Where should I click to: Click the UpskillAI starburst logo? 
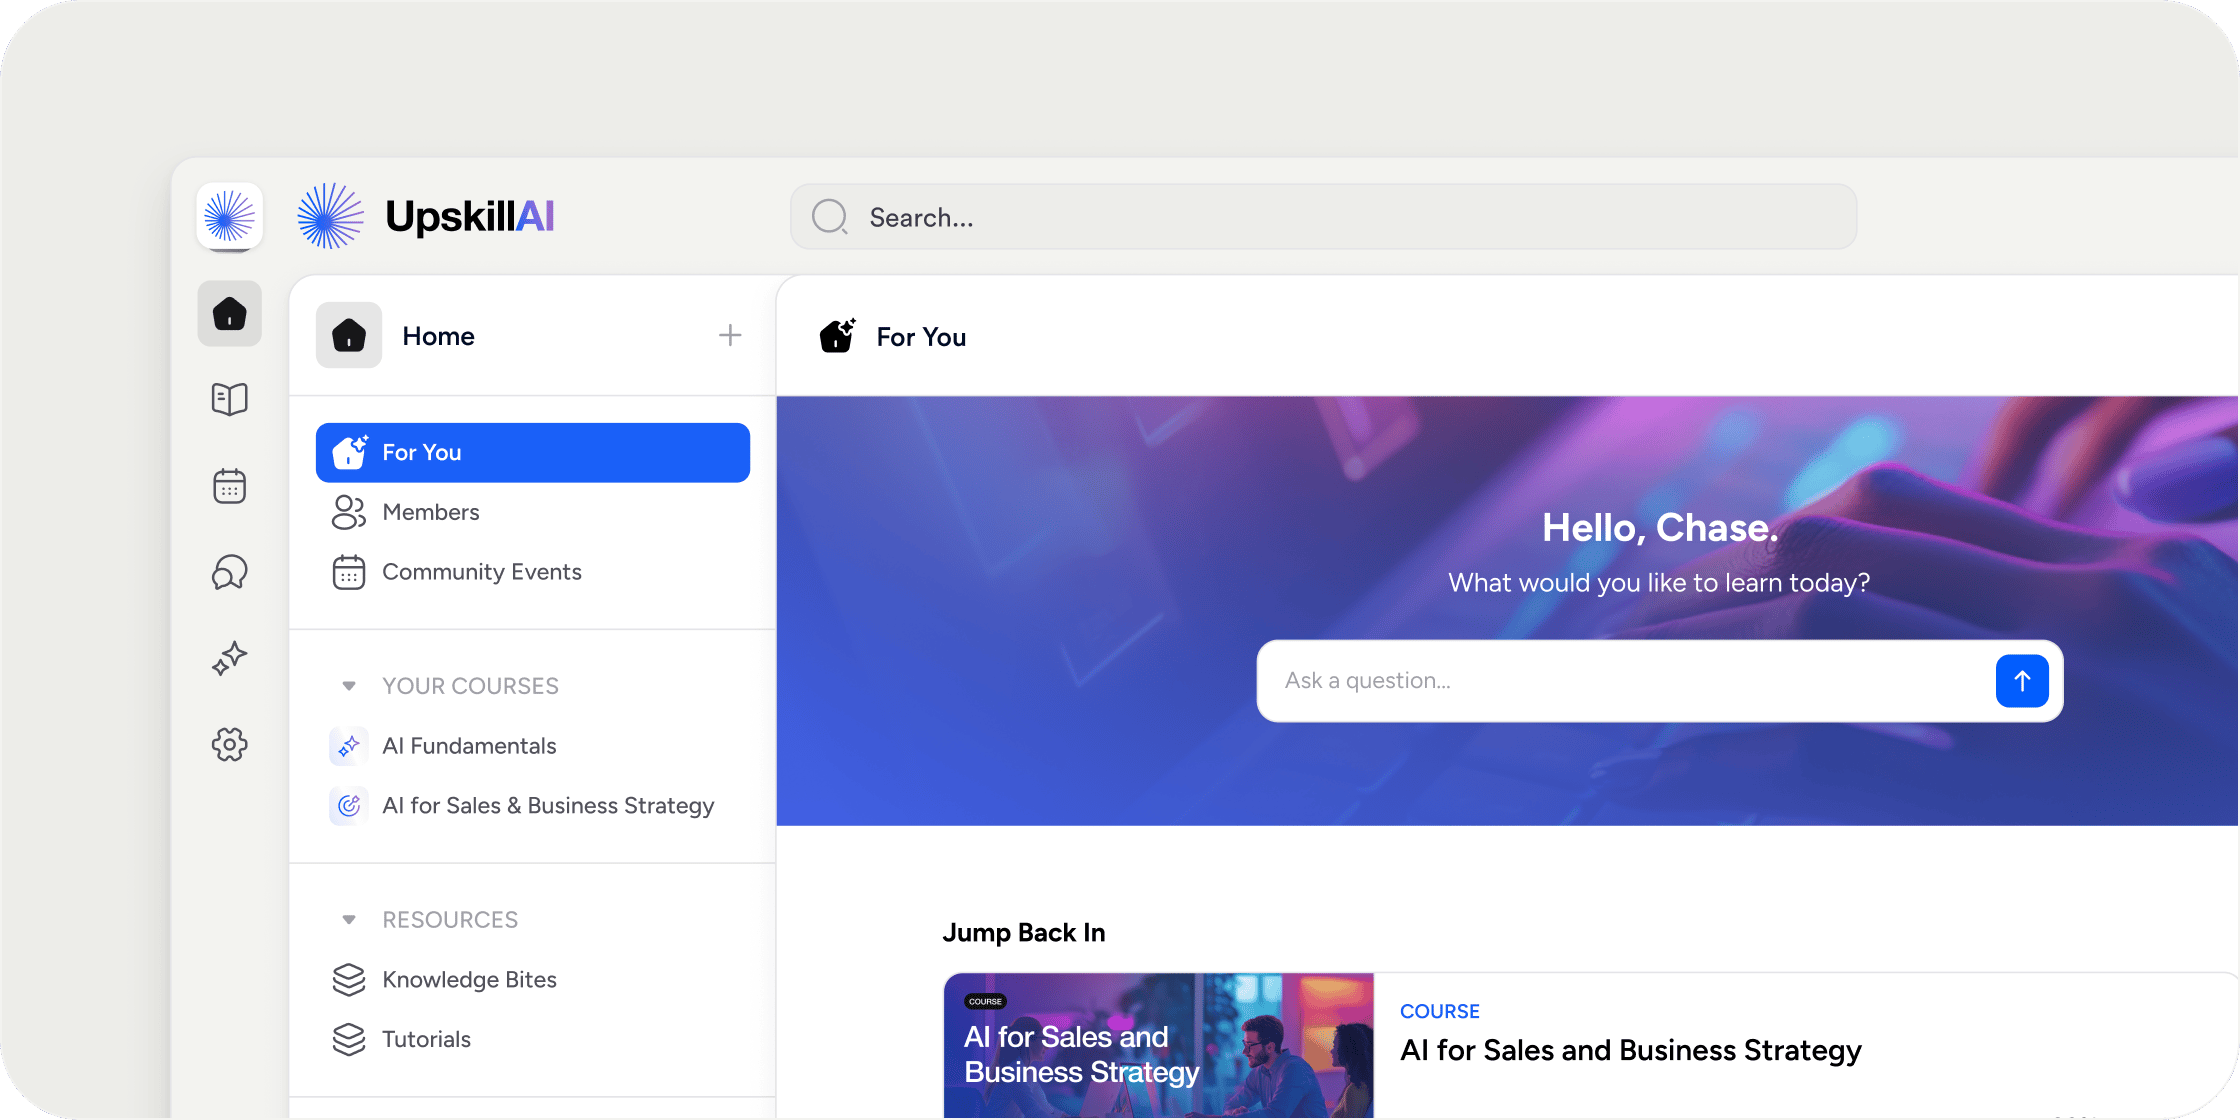[x=330, y=216]
